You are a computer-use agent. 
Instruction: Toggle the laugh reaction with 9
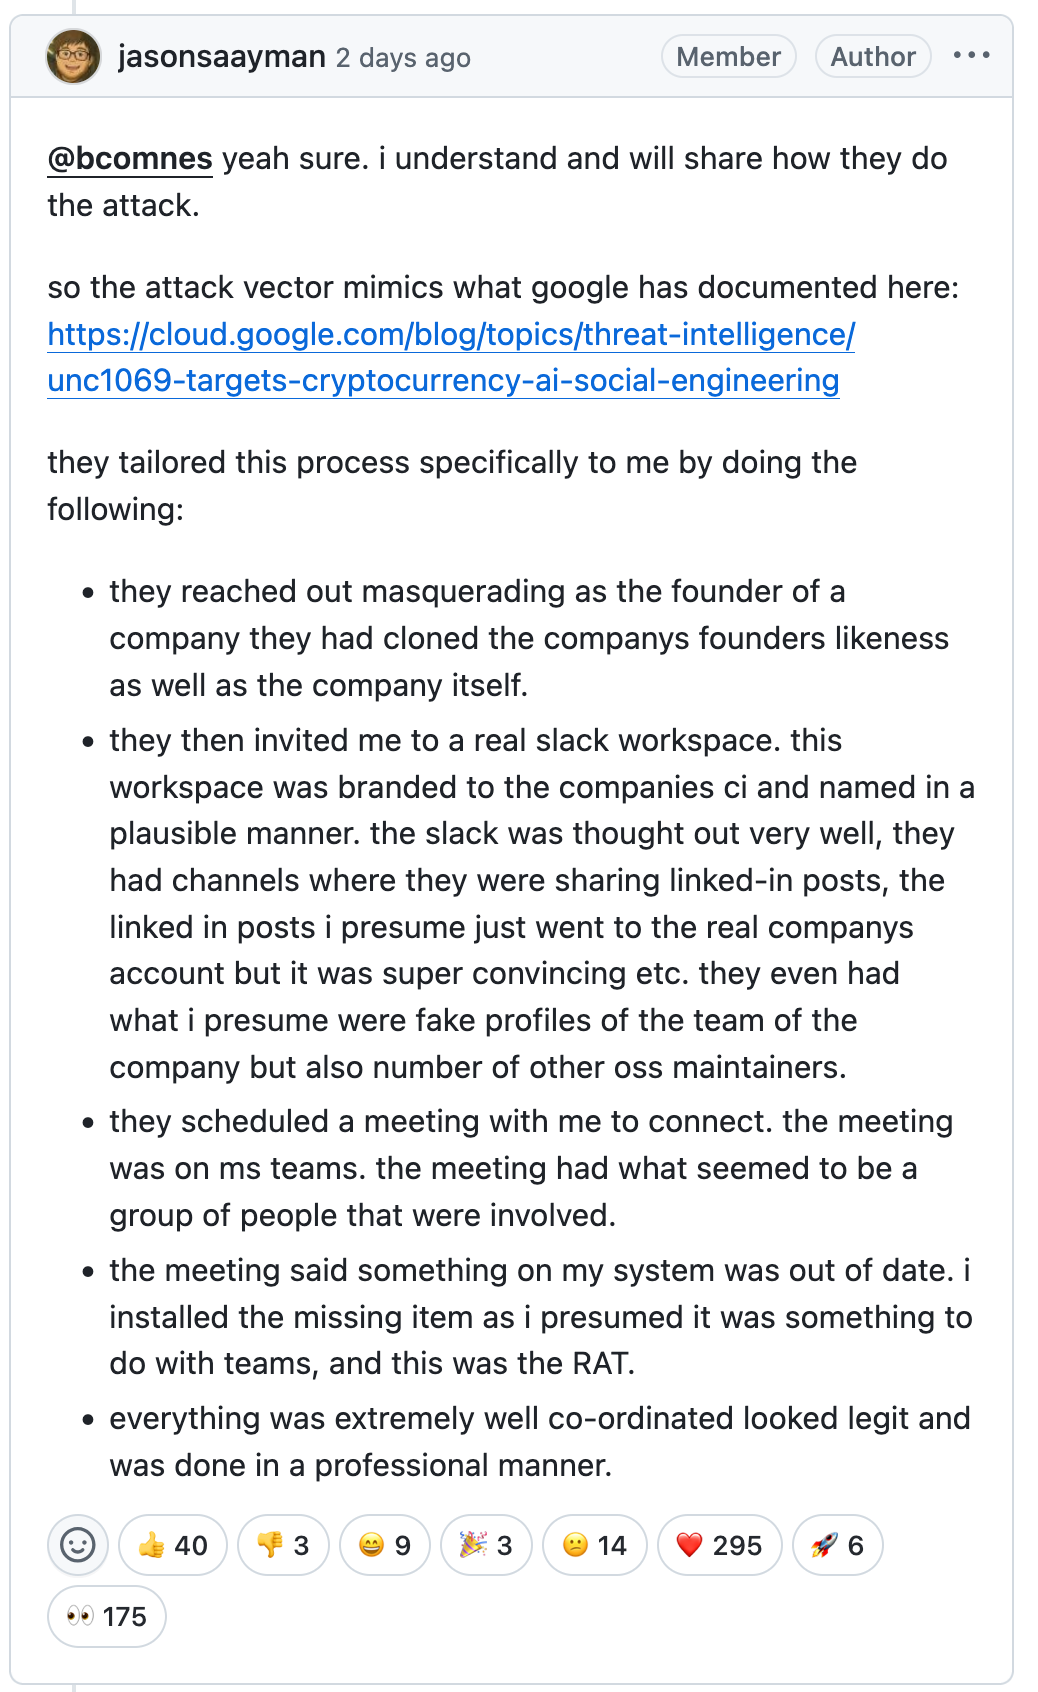pyautogui.click(x=385, y=1545)
